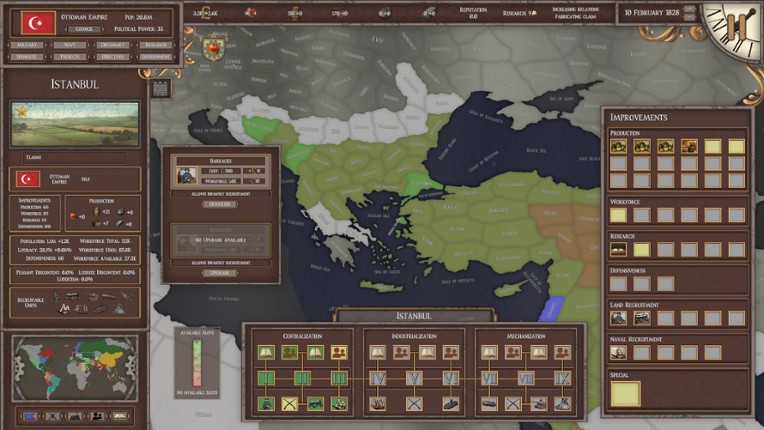Click the first Research improvement icon

[619, 249]
